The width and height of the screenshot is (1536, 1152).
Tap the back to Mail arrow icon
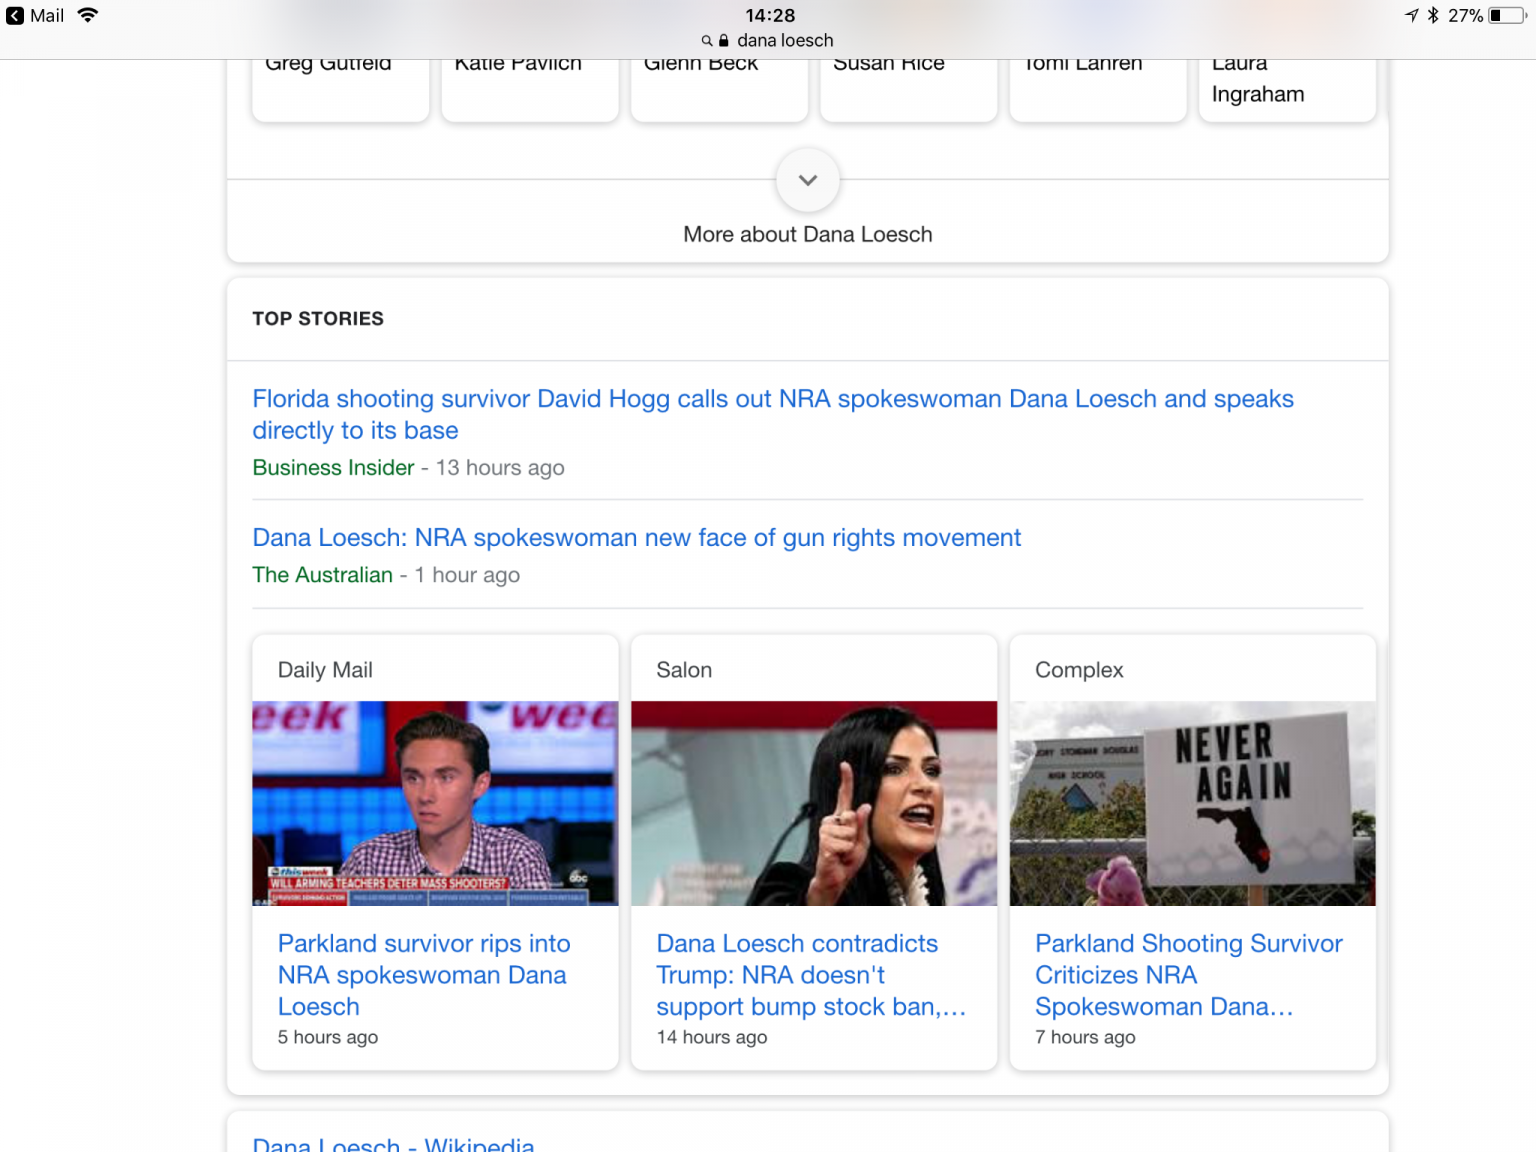[x=15, y=16]
